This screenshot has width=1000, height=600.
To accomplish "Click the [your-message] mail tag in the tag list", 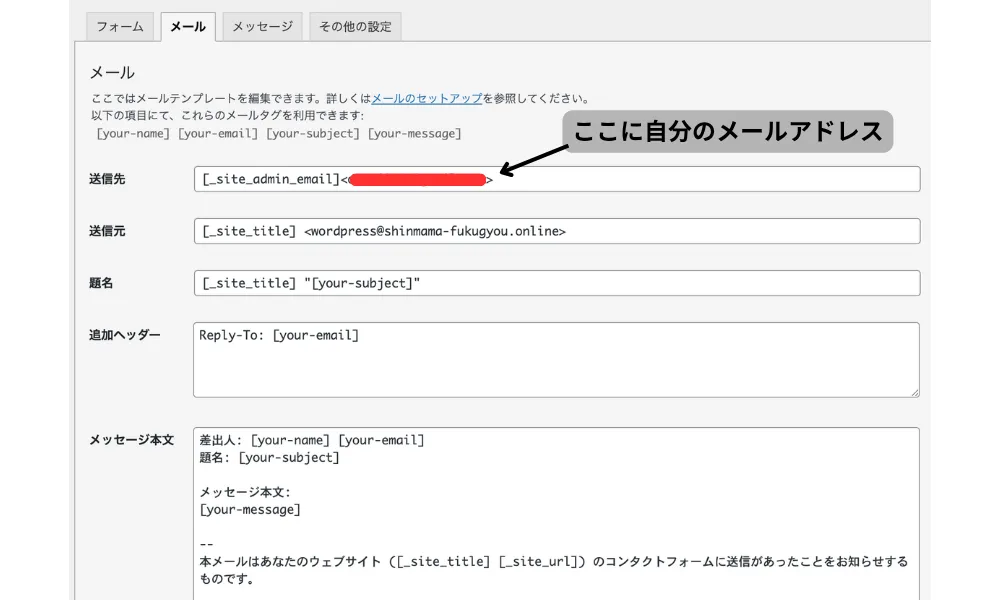I will pos(414,133).
